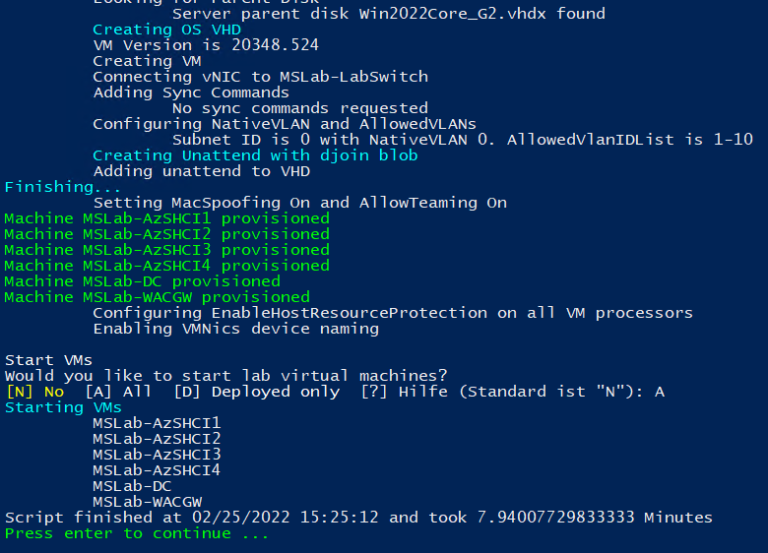Click the "[N] No" prompt option

[34, 392]
